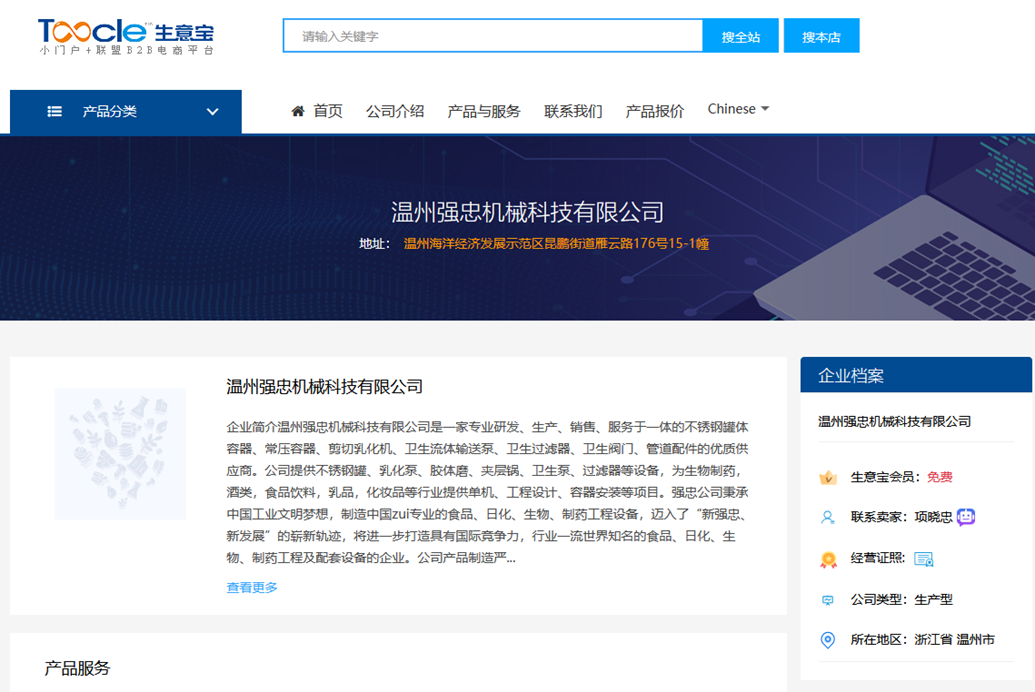Click the orange company address text

tap(556, 244)
